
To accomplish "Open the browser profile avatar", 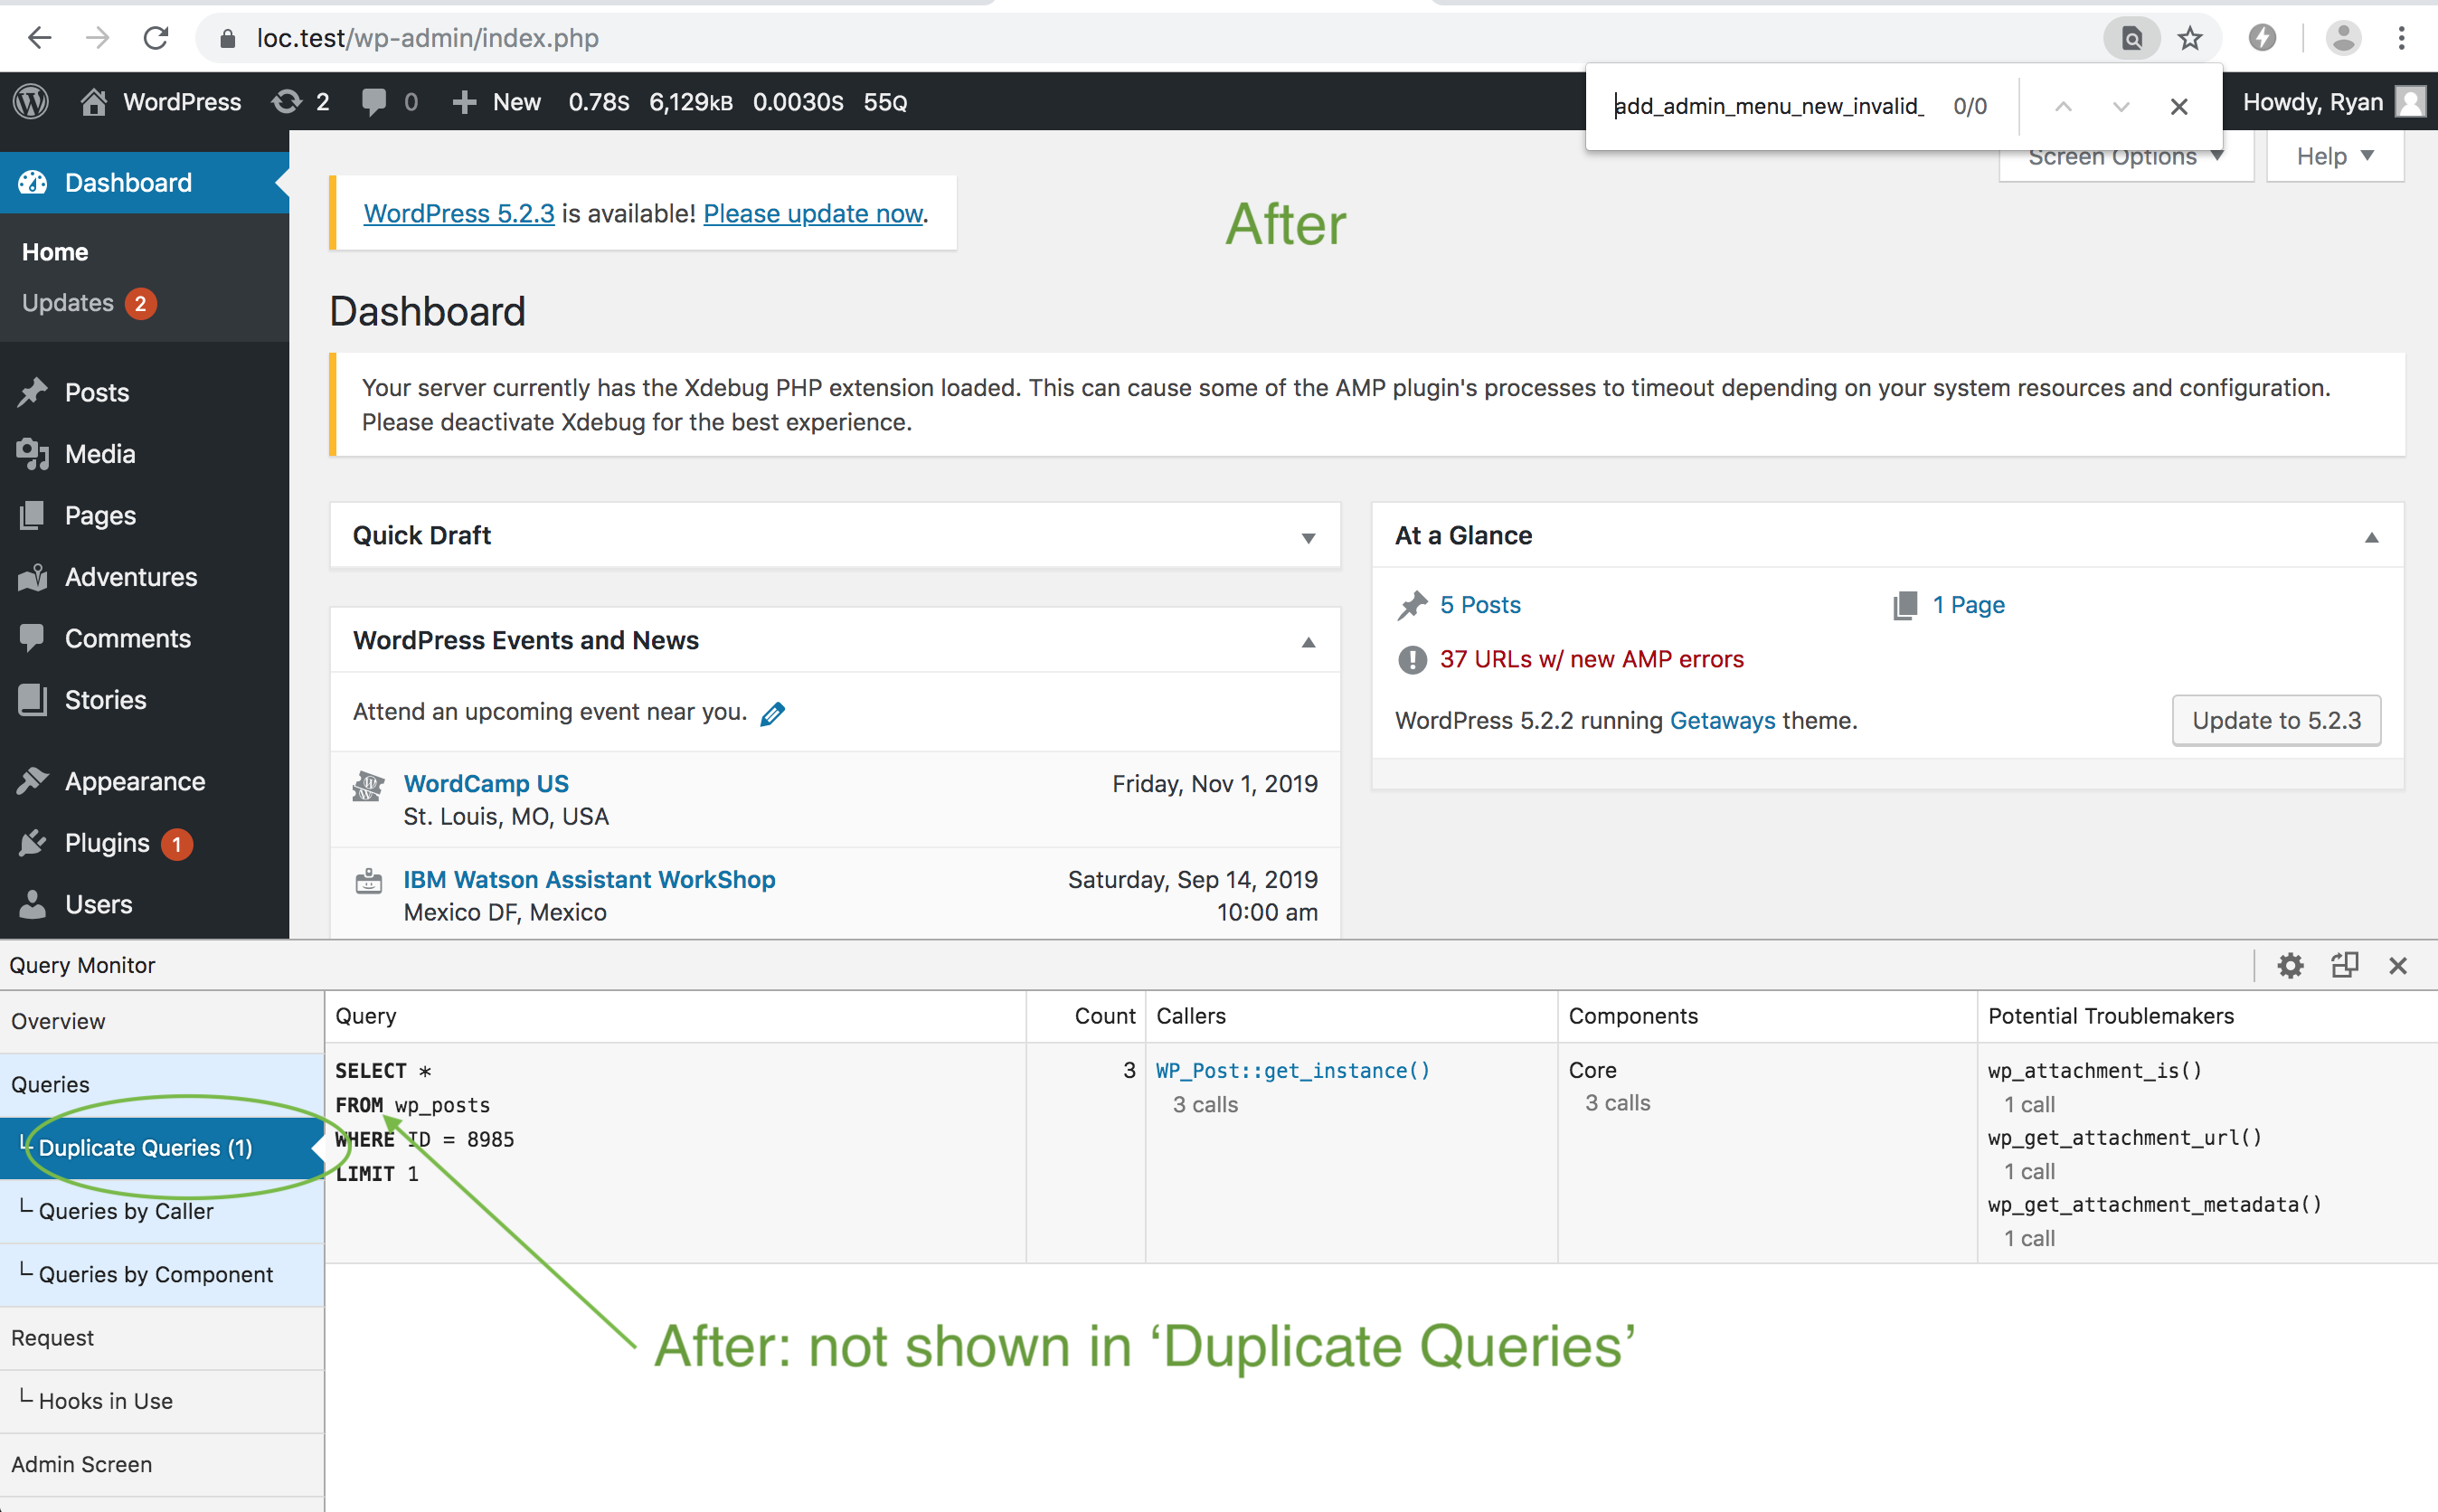I will click(x=2343, y=38).
